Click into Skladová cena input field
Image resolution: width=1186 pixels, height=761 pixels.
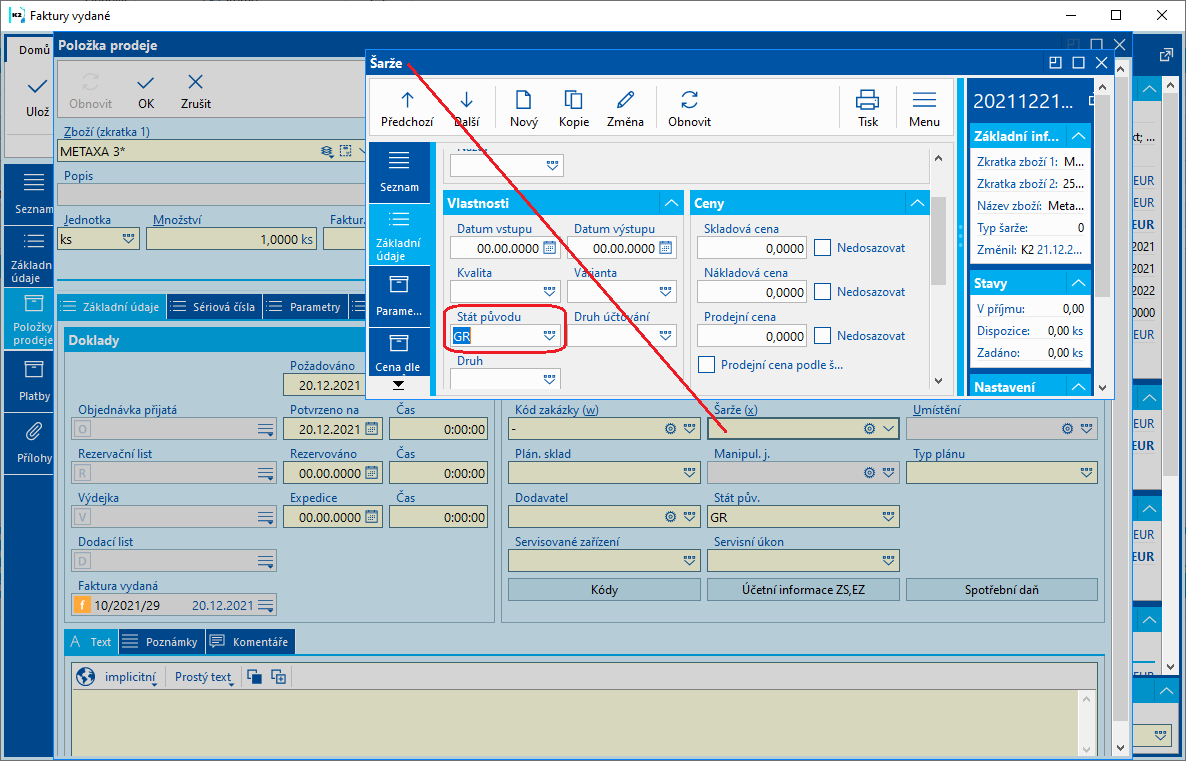[x=752, y=247]
